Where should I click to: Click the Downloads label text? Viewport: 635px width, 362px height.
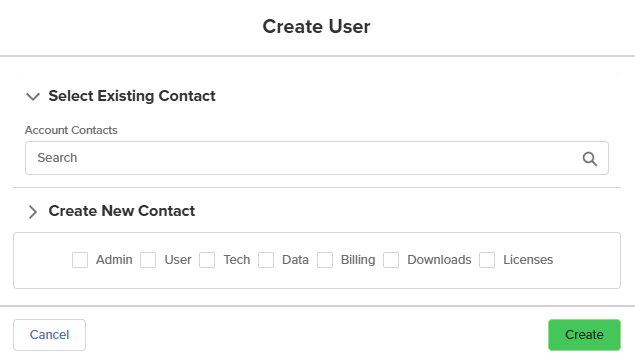tap(439, 260)
